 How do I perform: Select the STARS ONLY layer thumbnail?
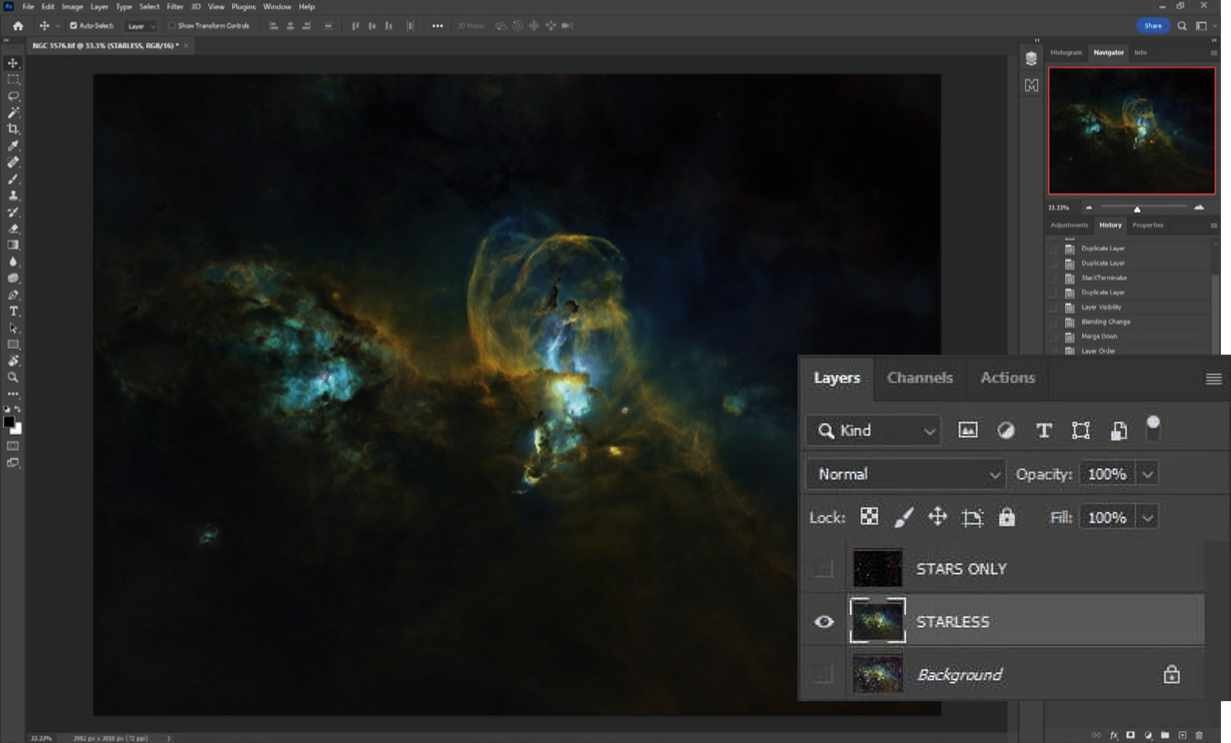tap(877, 568)
